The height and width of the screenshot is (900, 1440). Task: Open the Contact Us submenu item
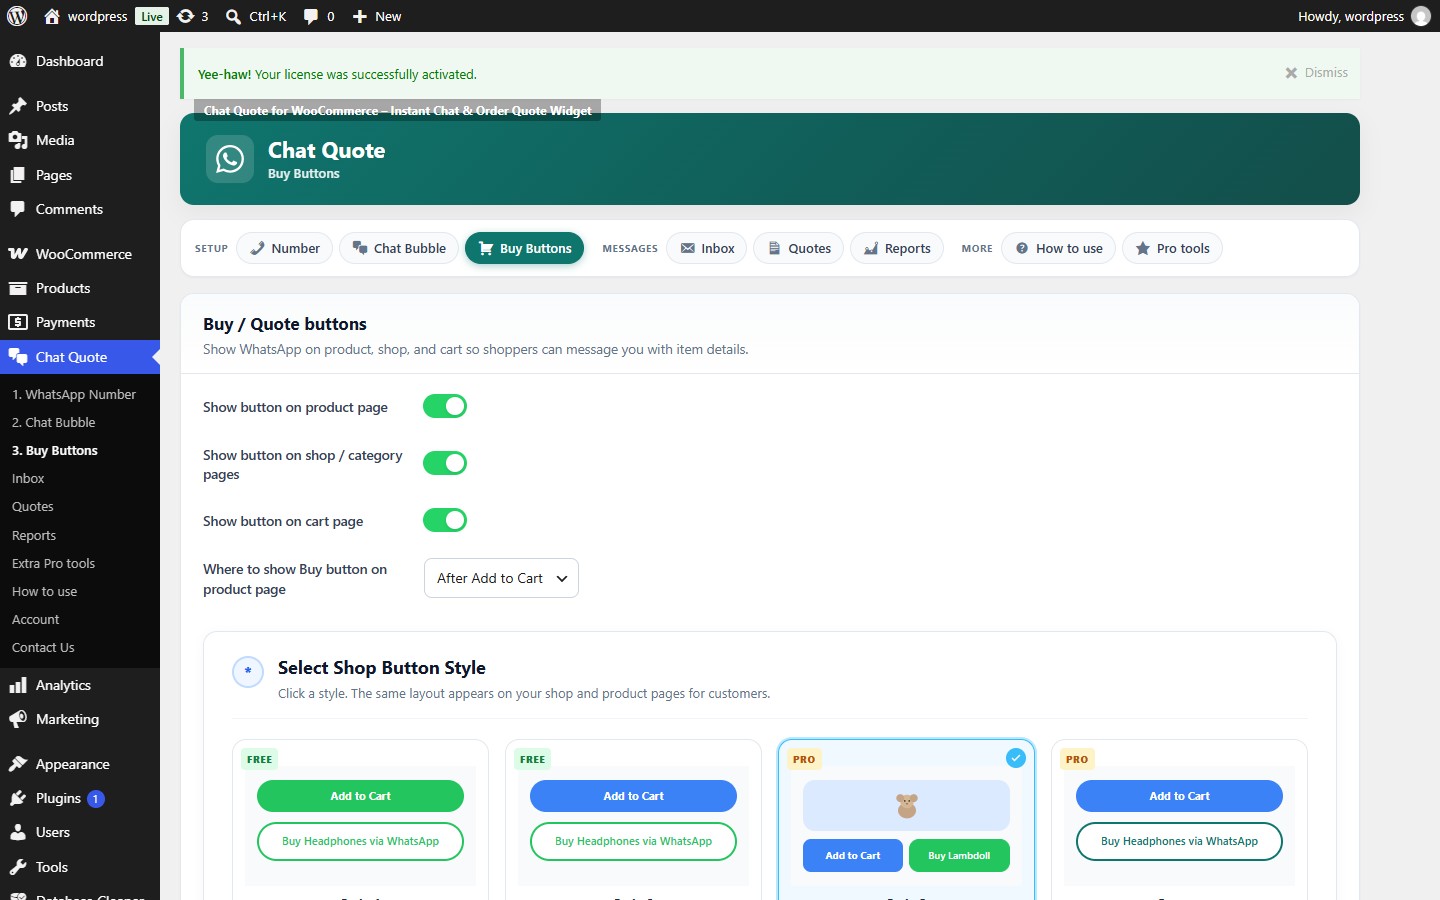[43, 647]
